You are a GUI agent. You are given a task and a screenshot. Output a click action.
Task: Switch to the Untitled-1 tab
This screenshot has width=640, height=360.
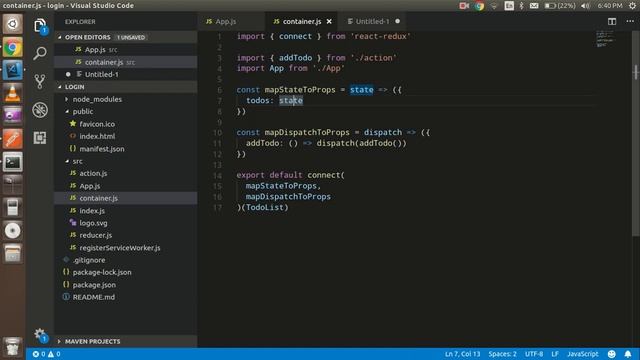click(x=373, y=21)
